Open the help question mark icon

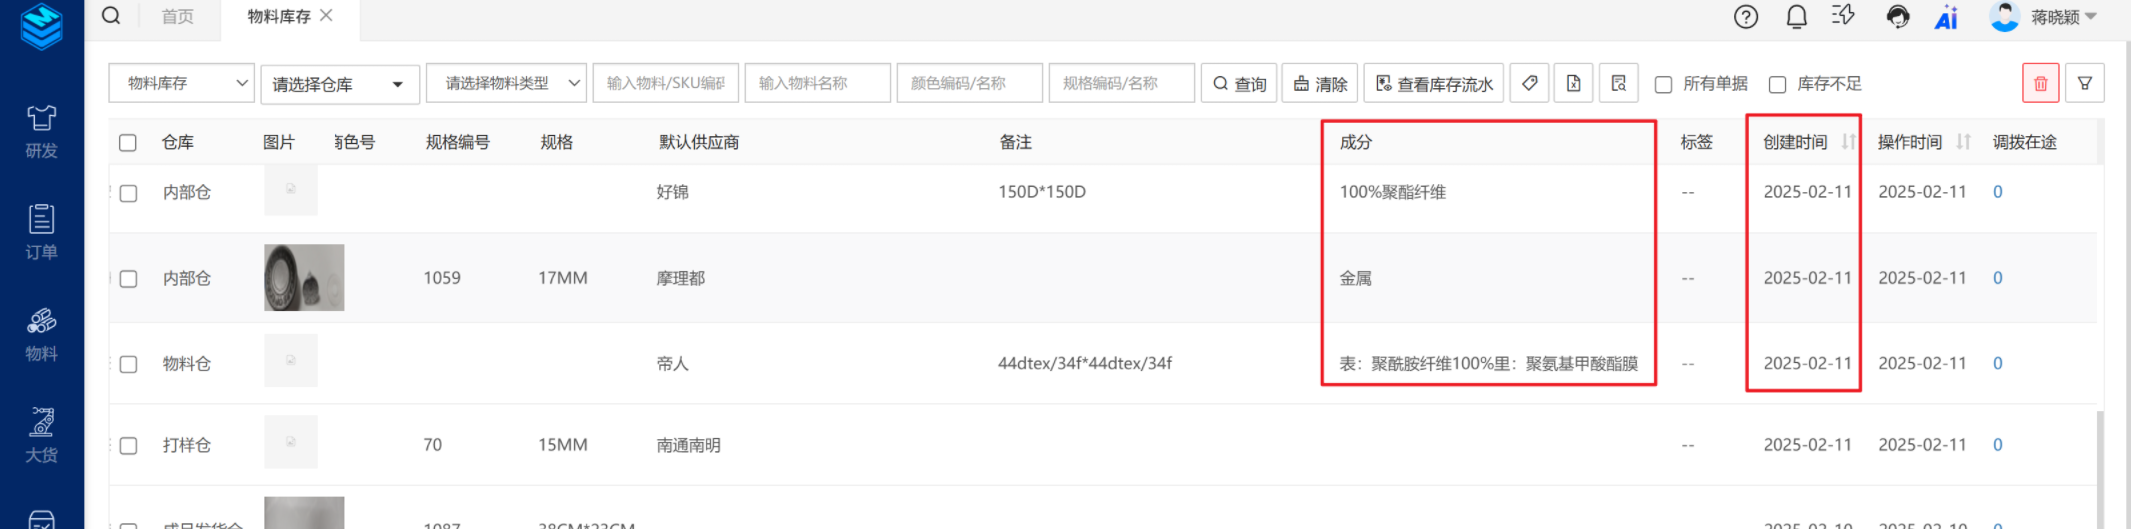[1745, 17]
